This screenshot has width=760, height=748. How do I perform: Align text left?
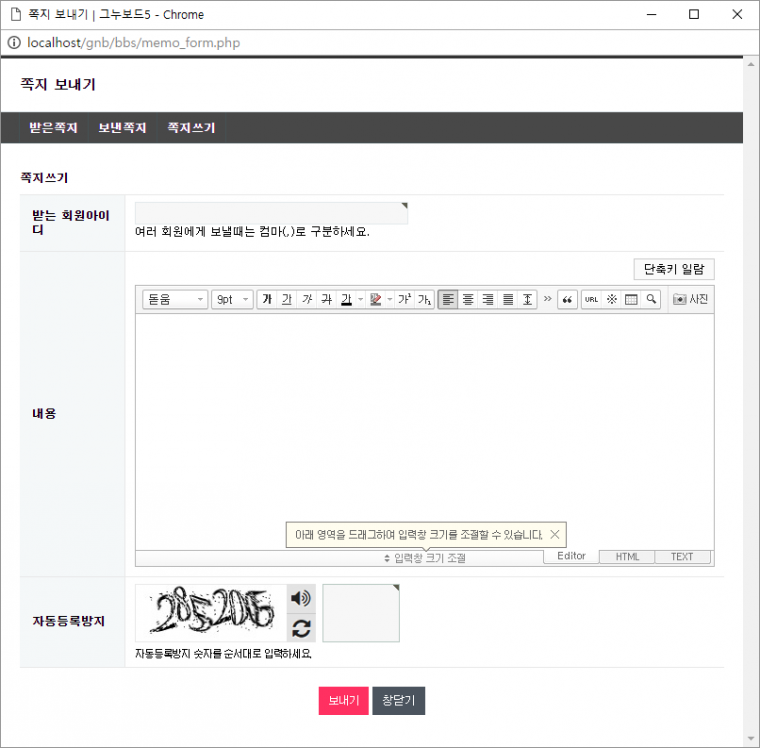coord(448,299)
